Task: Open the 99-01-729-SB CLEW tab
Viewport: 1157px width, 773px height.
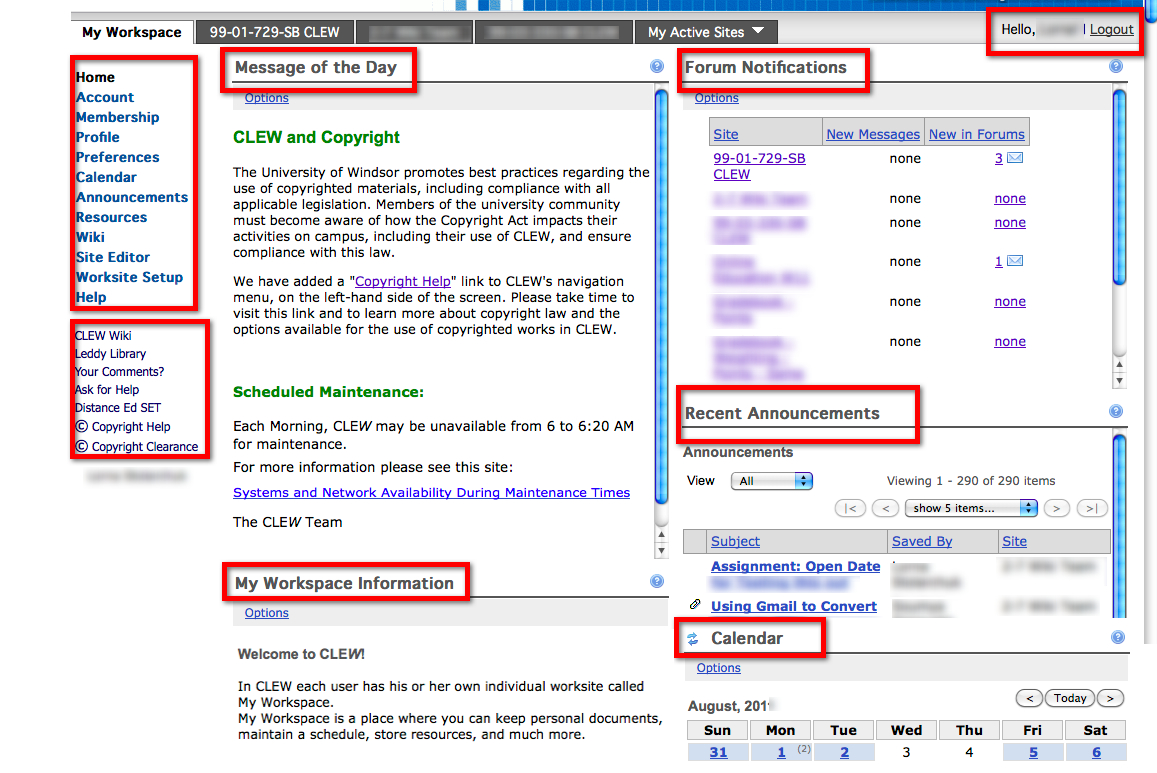Action: (274, 32)
